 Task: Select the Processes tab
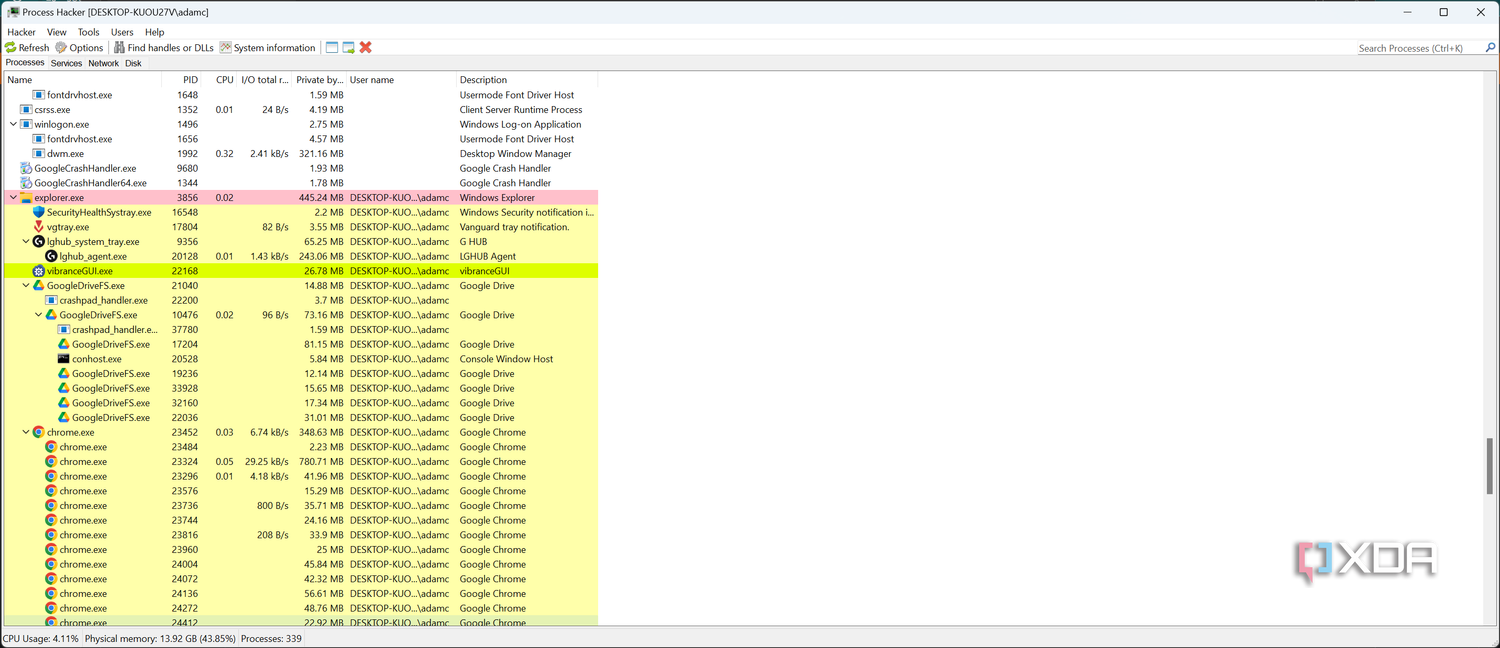point(25,62)
